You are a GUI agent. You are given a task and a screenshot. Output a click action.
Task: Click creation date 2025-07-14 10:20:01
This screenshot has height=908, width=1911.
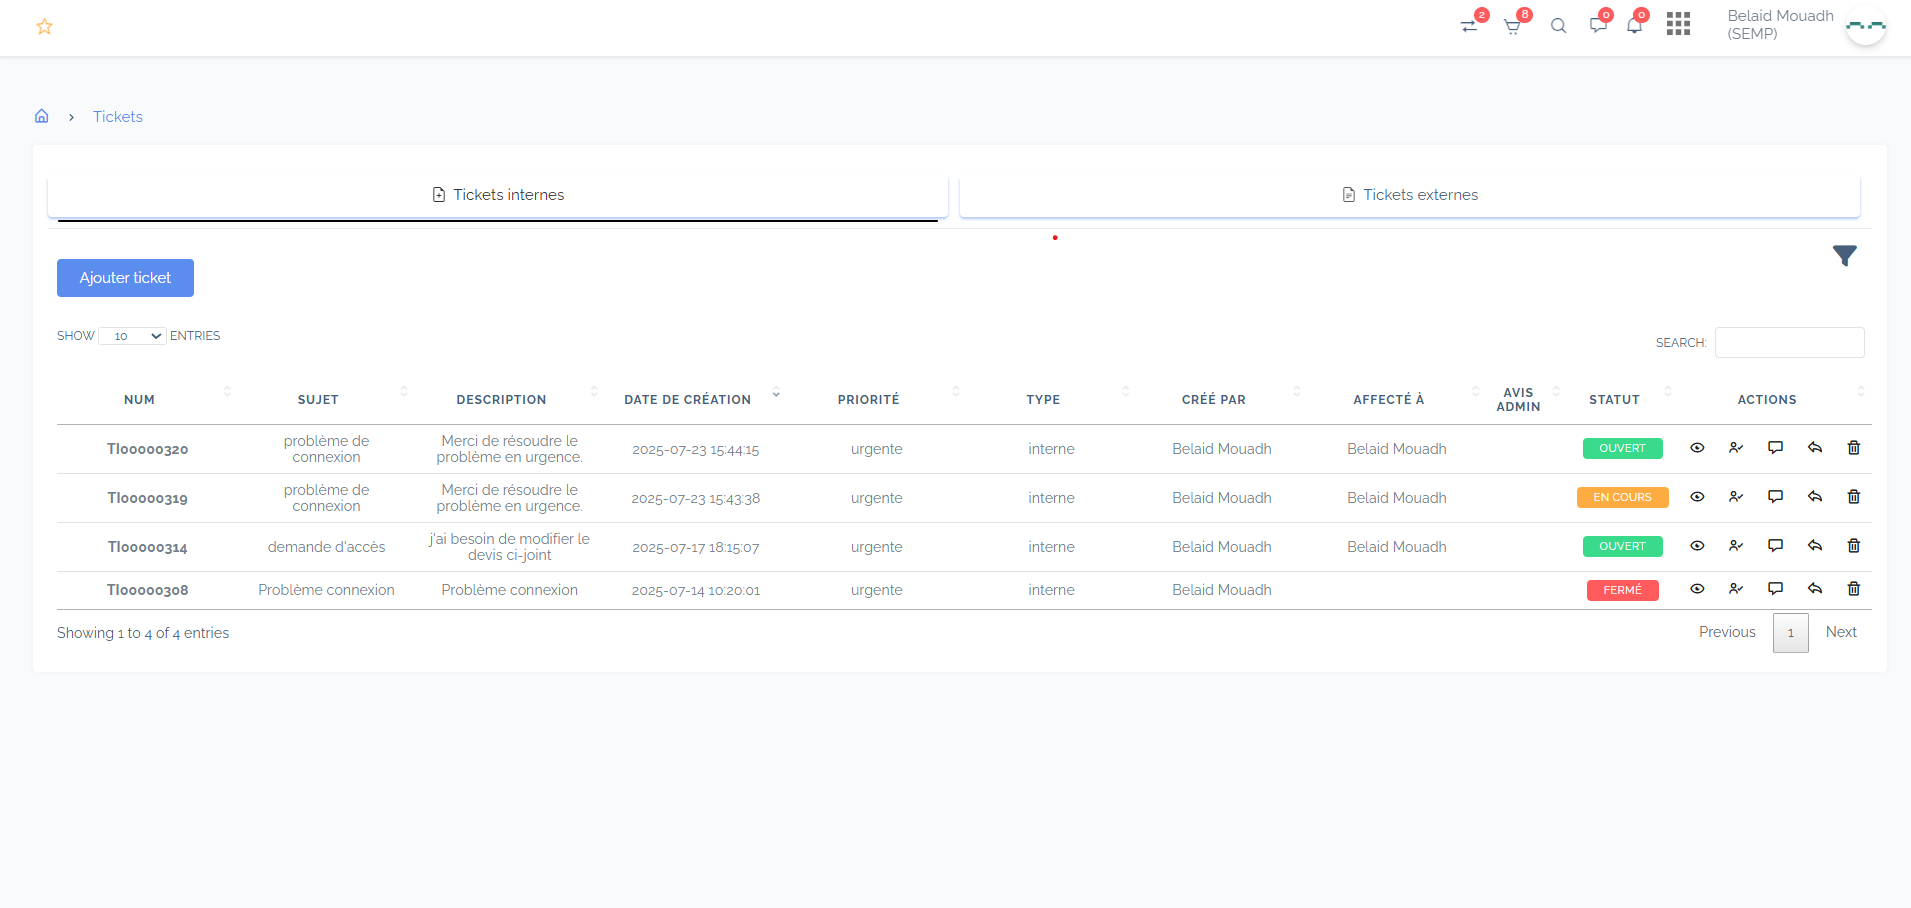696,591
